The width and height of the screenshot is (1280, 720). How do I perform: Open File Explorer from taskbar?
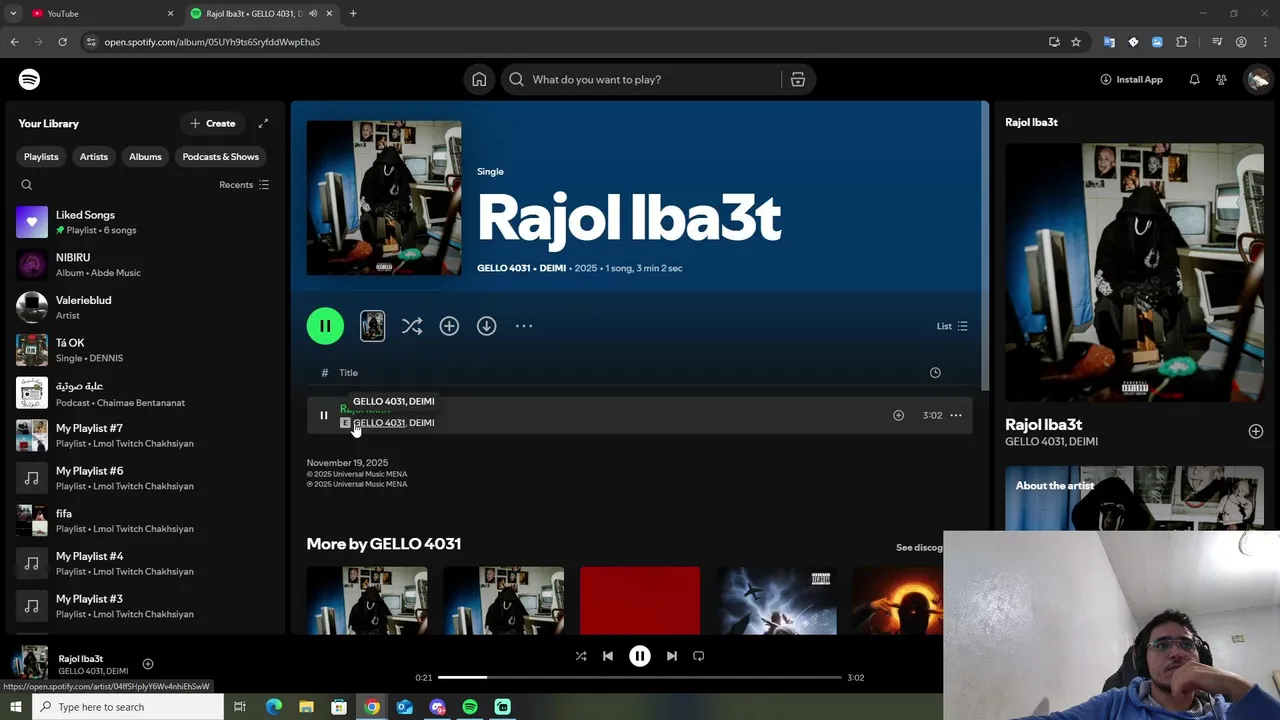[x=306, y=707]
